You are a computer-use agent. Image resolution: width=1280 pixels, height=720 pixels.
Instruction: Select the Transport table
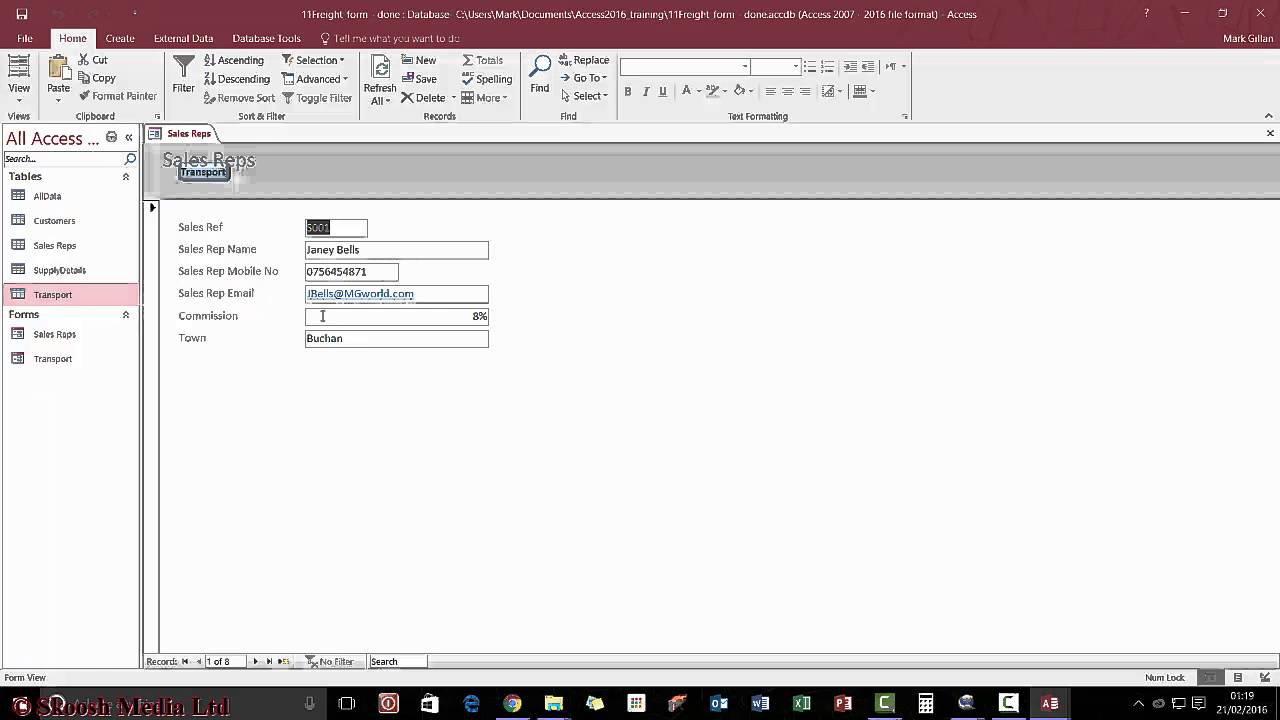click(70, 295)
